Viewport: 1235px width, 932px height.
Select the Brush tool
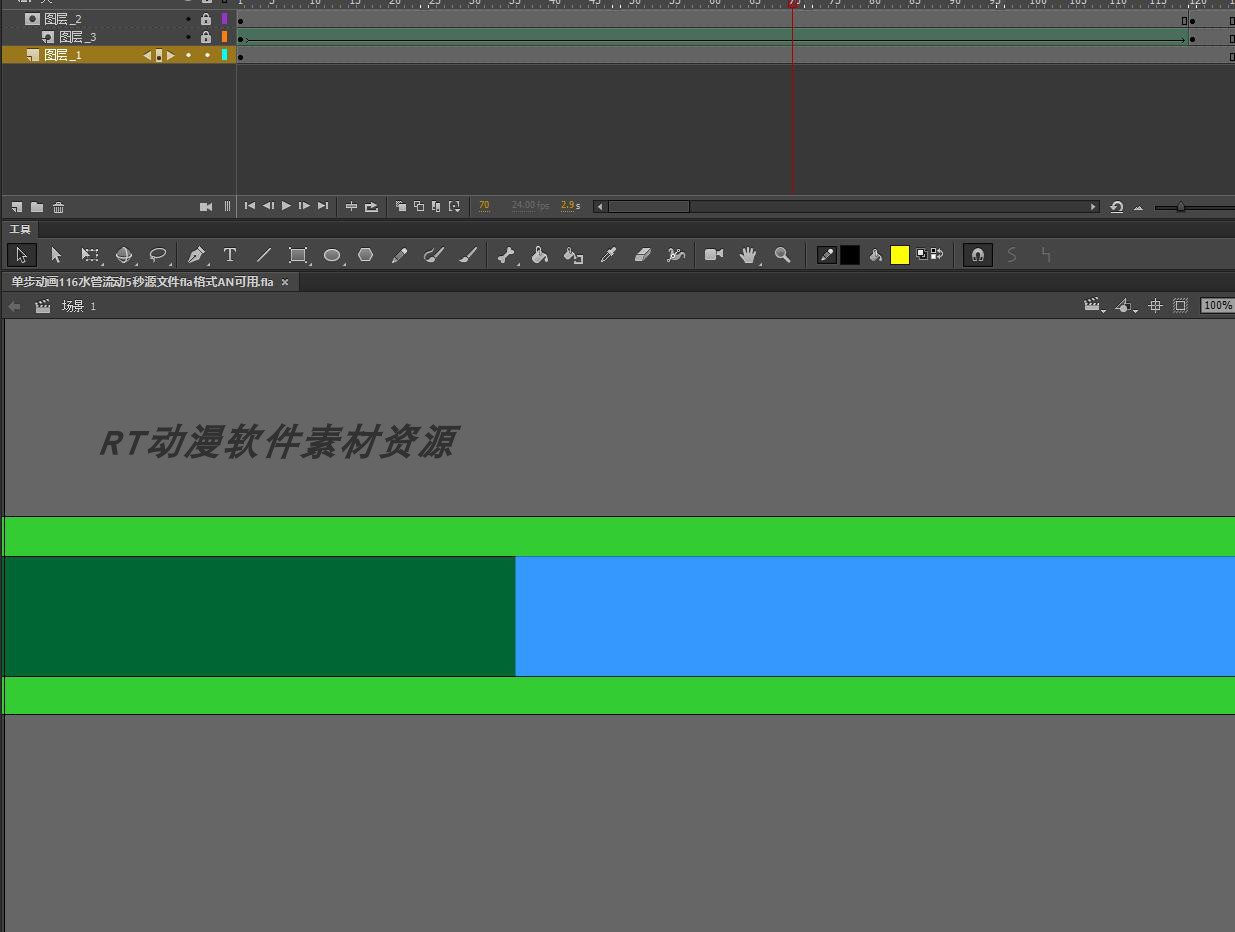point(468,255)
